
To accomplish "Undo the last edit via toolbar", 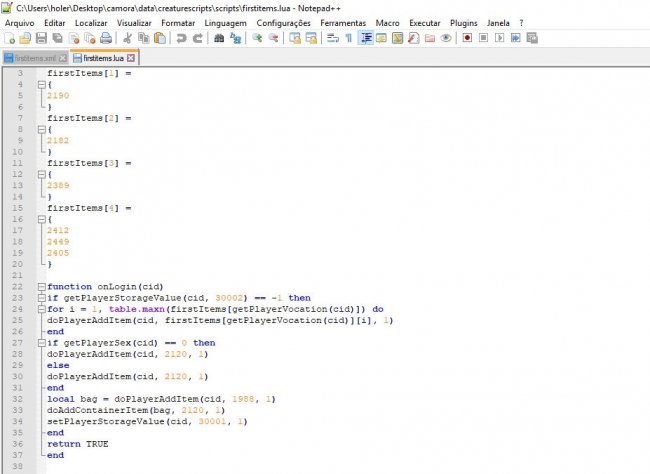I will pos(181,39).
